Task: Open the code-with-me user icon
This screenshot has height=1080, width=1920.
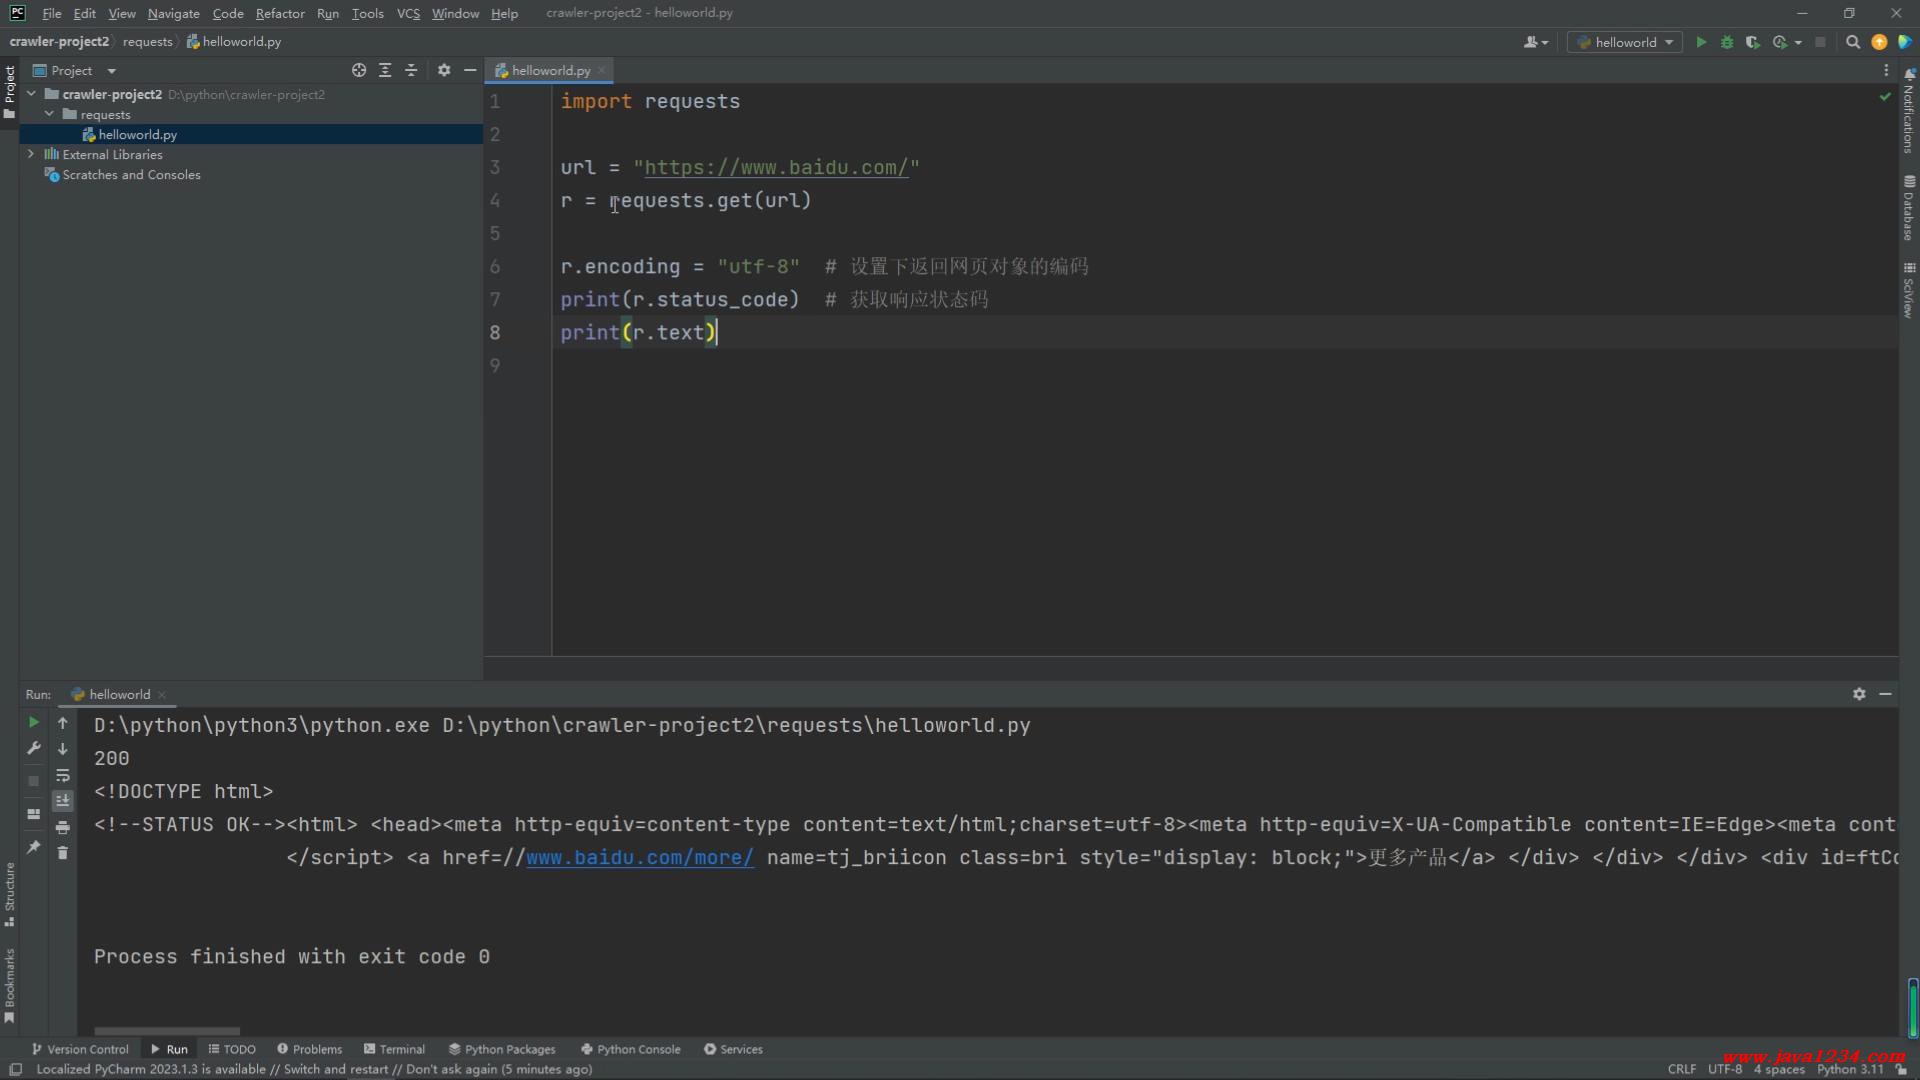Action: click(x=1535, y=42)
